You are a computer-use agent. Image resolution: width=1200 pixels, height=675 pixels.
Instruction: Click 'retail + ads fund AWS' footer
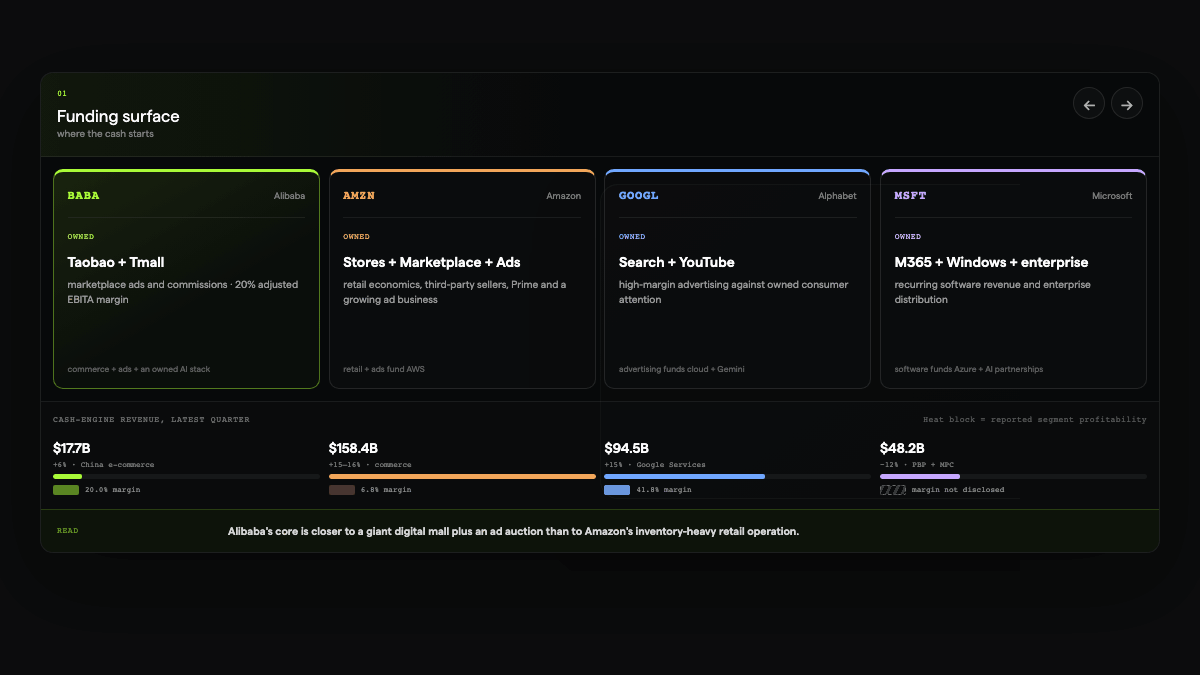pos(384,369)
